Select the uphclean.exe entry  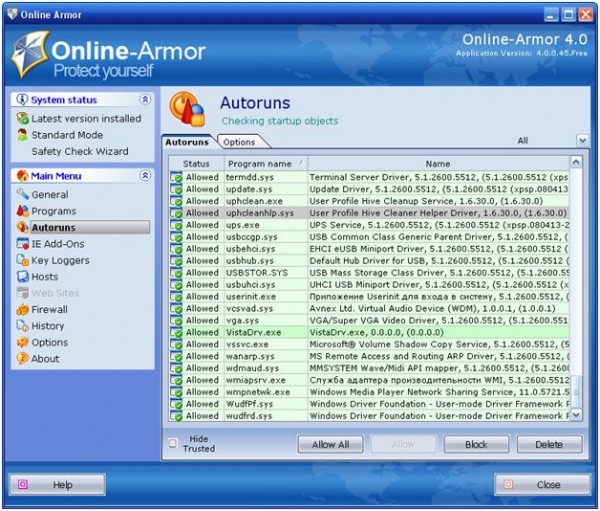click(x=369, y=201)
